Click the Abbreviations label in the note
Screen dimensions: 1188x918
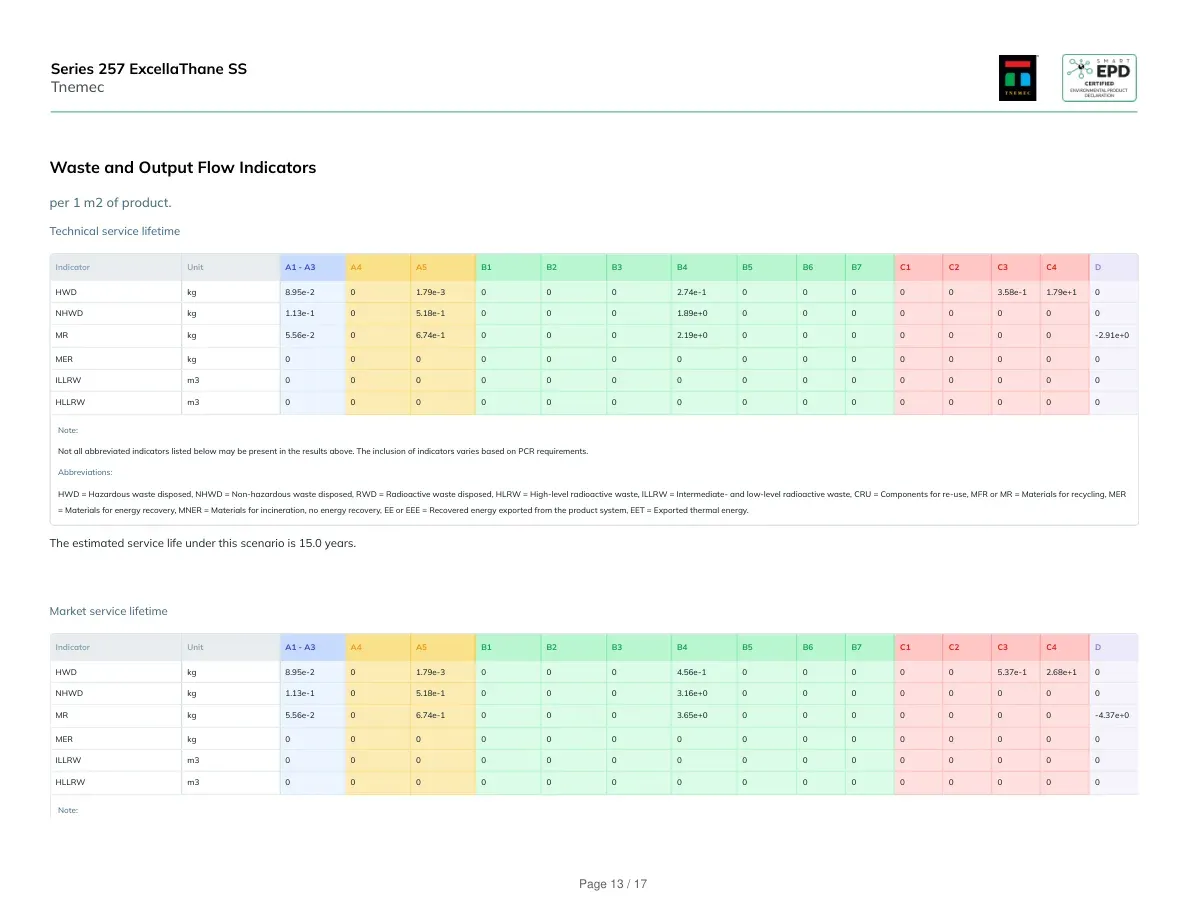pyautogui.click(x=85, y=473)
